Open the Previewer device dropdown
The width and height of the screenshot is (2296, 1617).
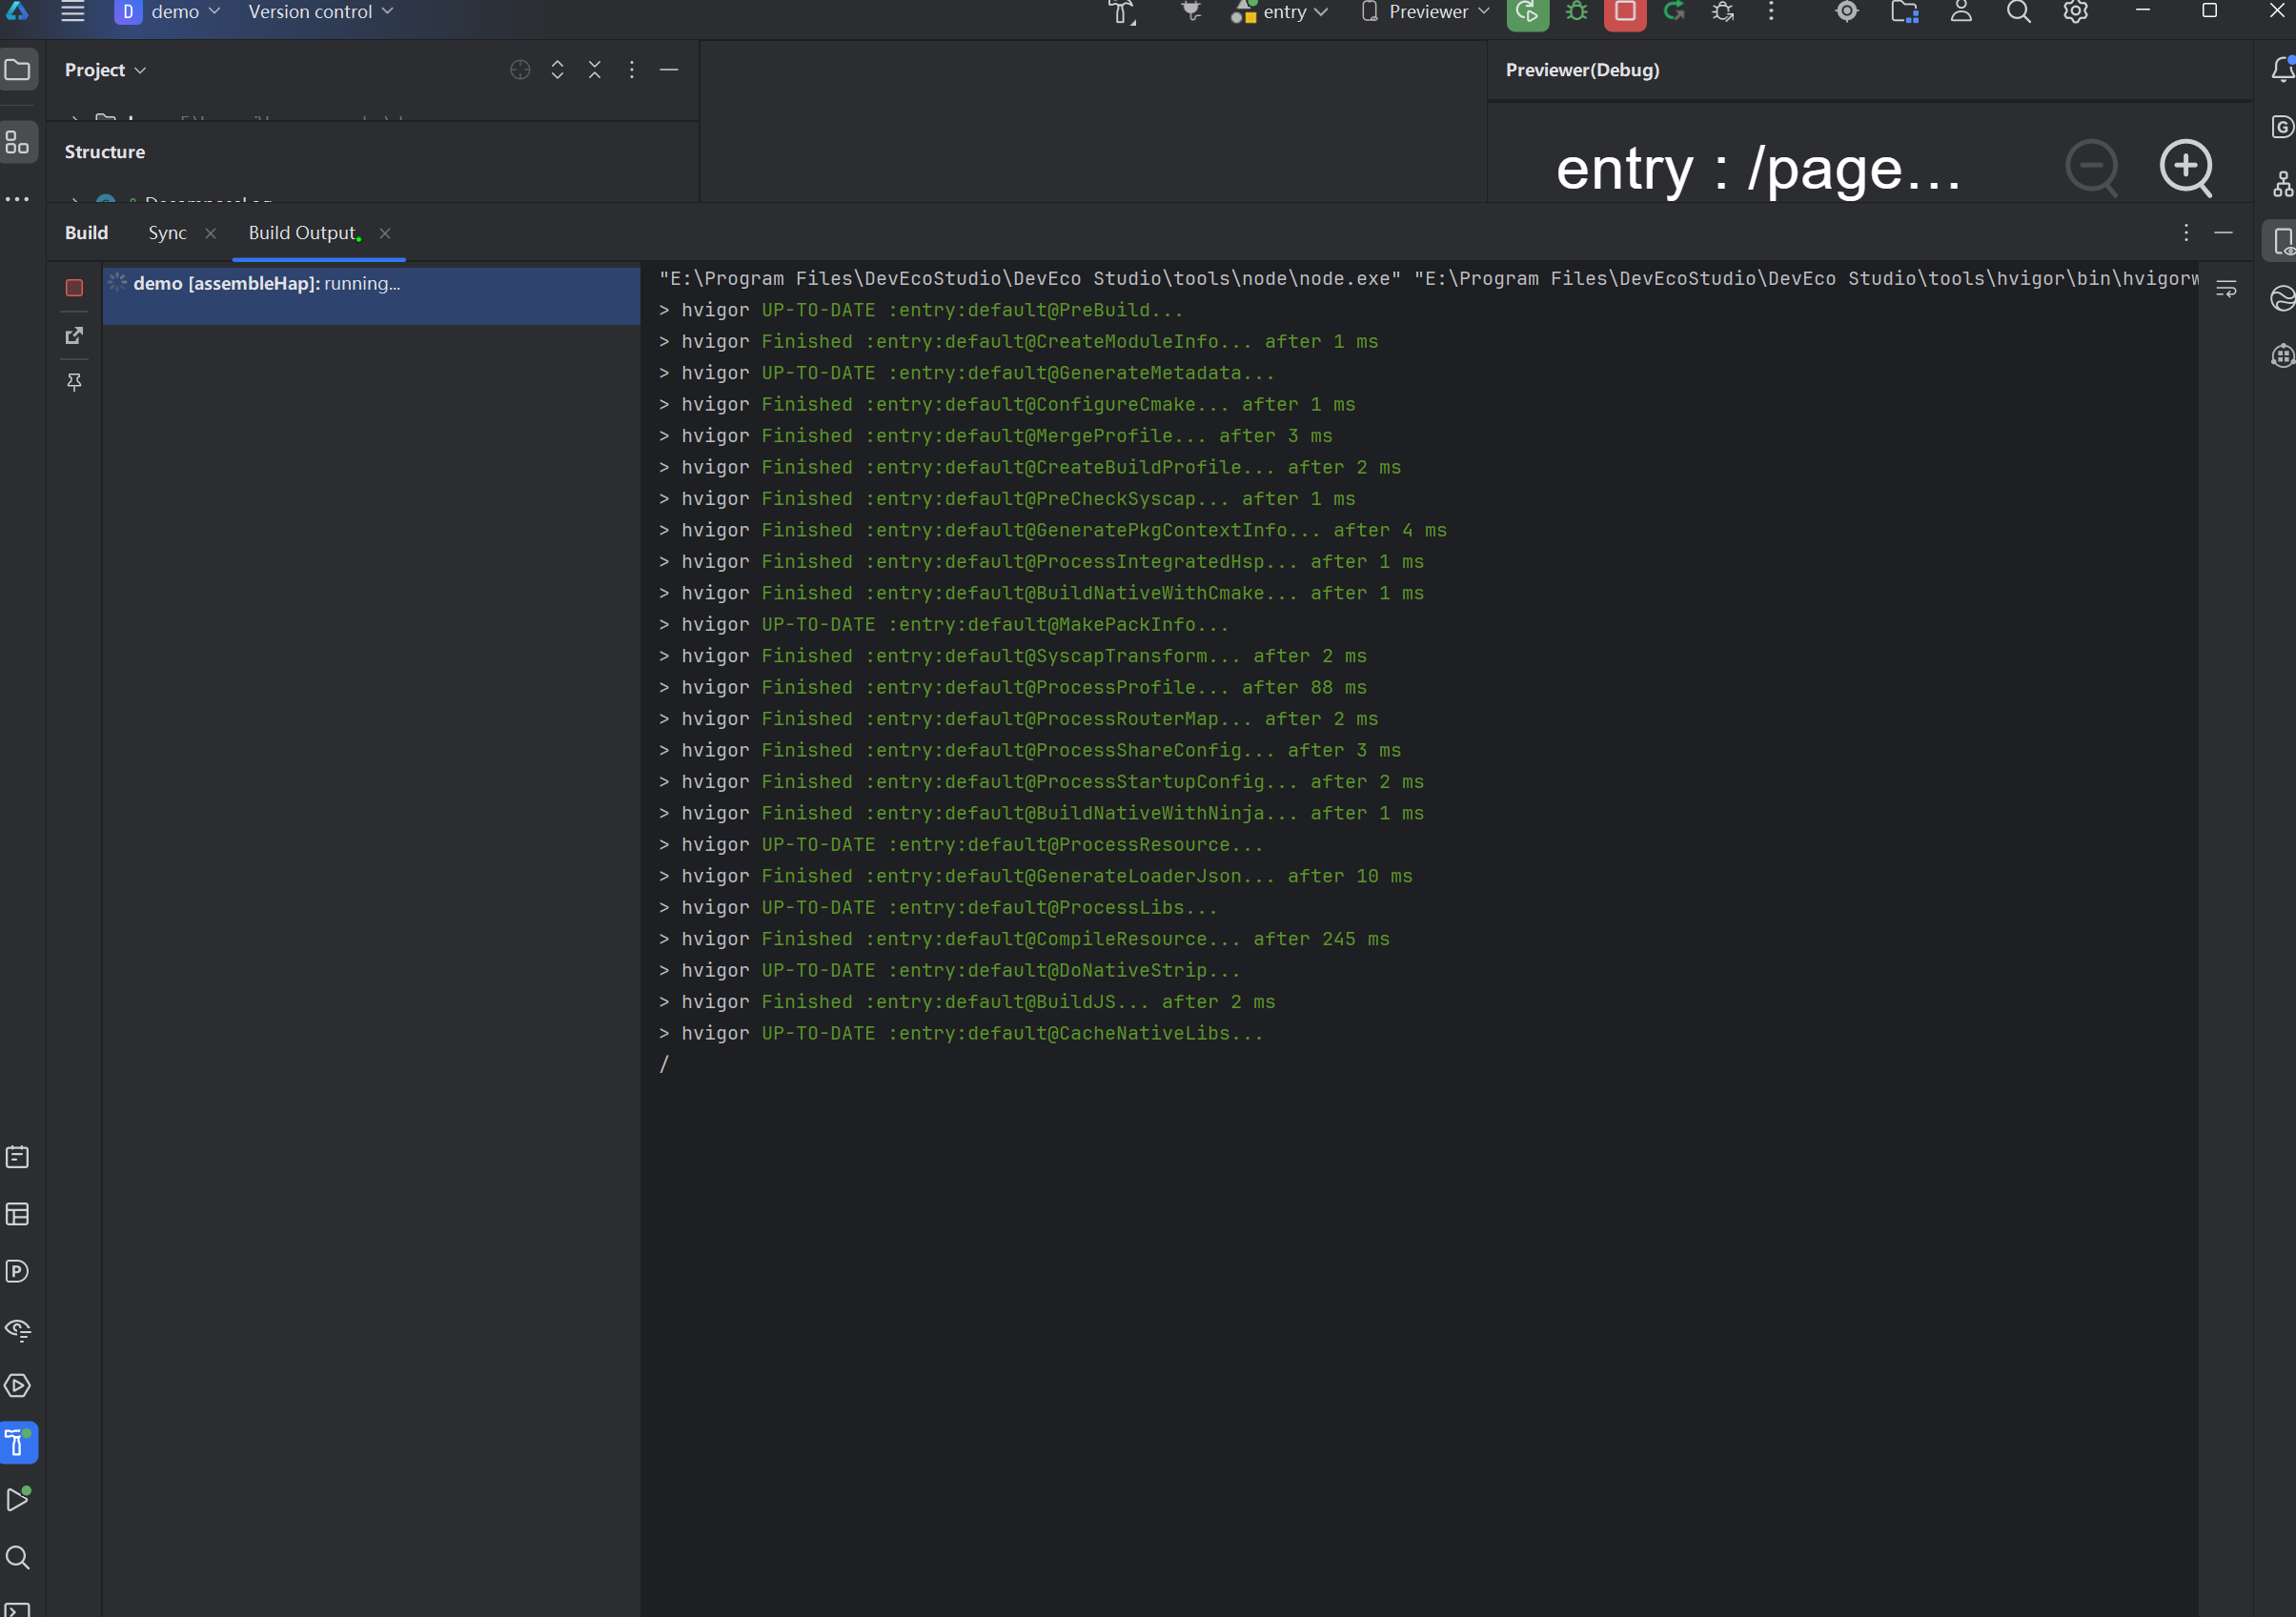pos(1426,12)
